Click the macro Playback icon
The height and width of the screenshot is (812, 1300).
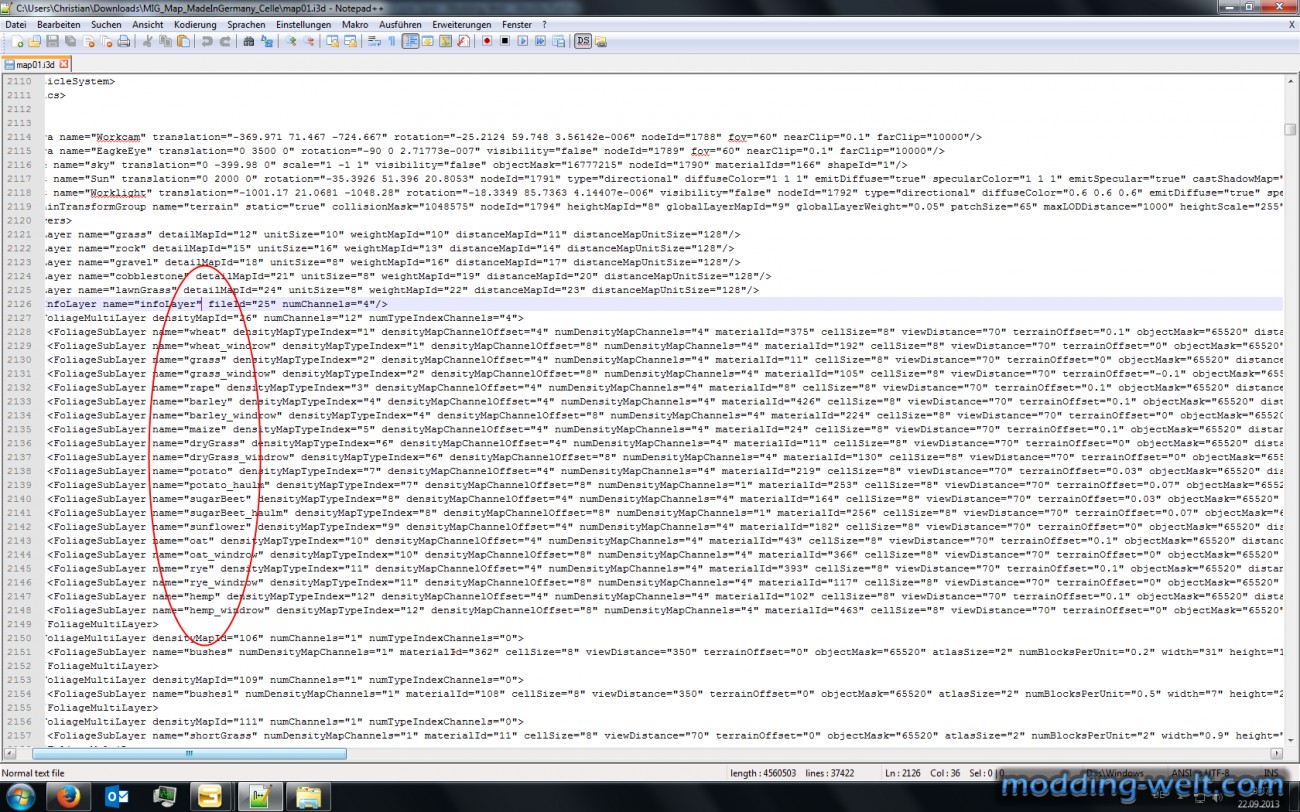click(x=523, y=42)
